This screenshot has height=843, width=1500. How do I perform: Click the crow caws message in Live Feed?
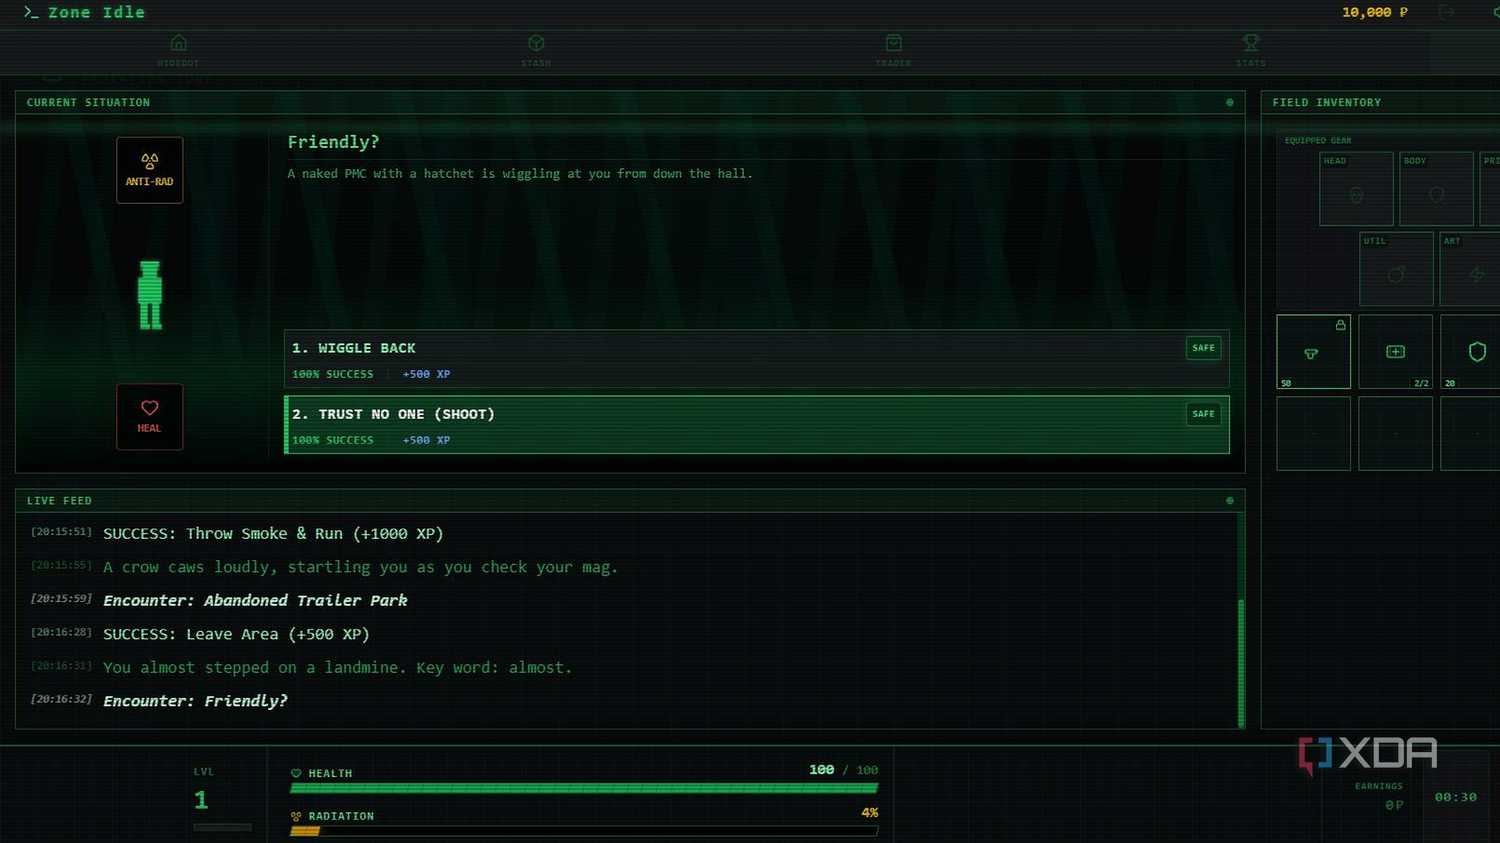[x=361, y=567]
